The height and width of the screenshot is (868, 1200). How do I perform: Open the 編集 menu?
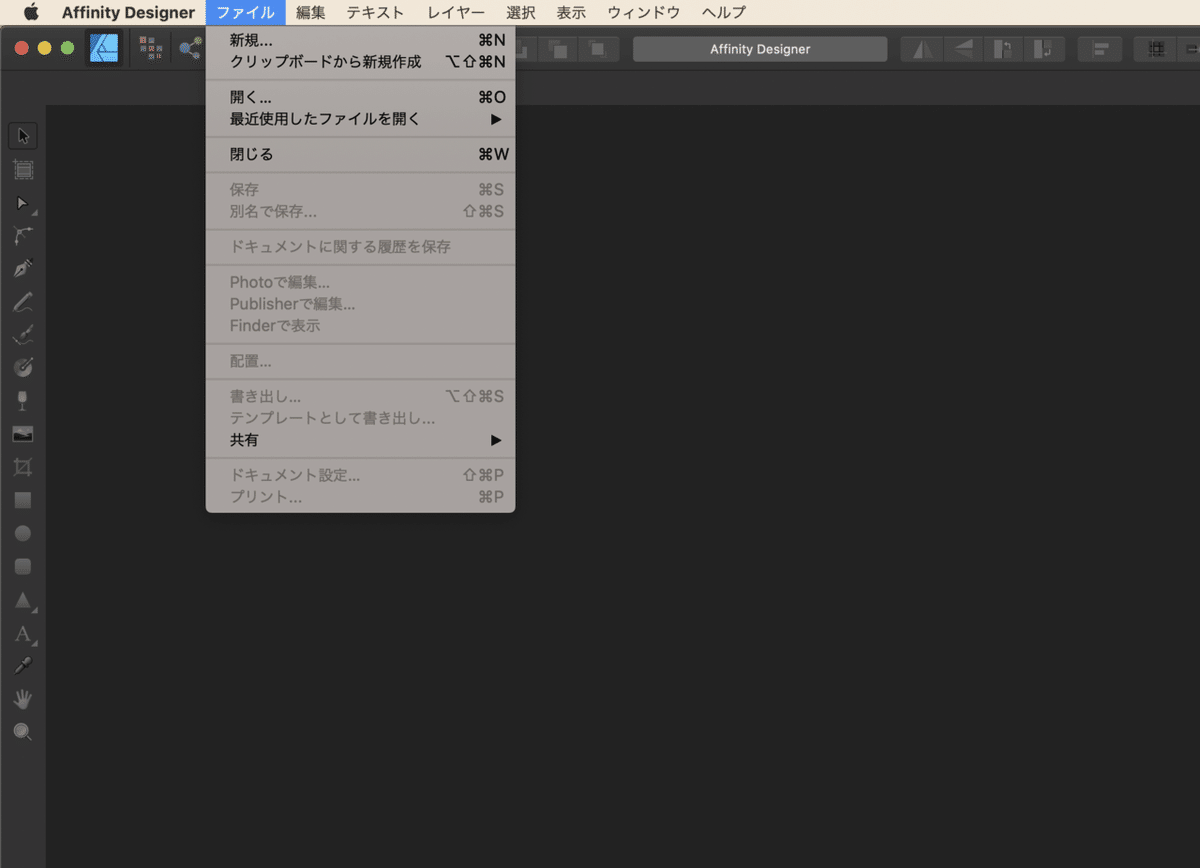coord(311,12)
